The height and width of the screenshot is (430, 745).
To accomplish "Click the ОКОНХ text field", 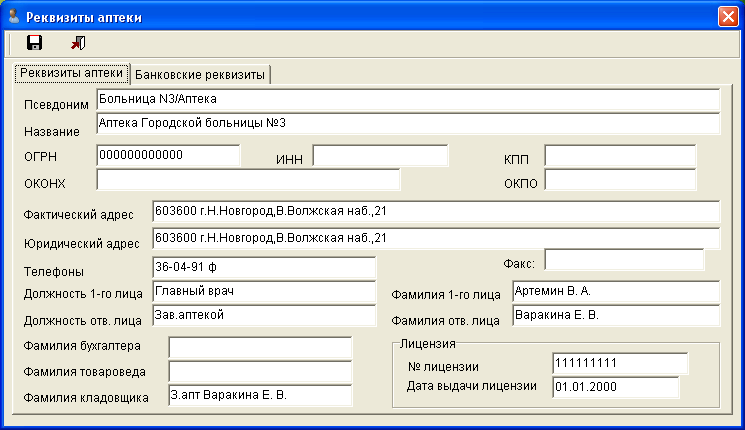I will click(248, 179).
